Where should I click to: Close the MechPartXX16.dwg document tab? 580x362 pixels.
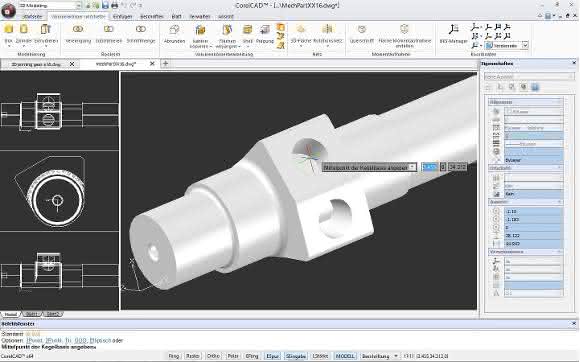coord(152,64)
